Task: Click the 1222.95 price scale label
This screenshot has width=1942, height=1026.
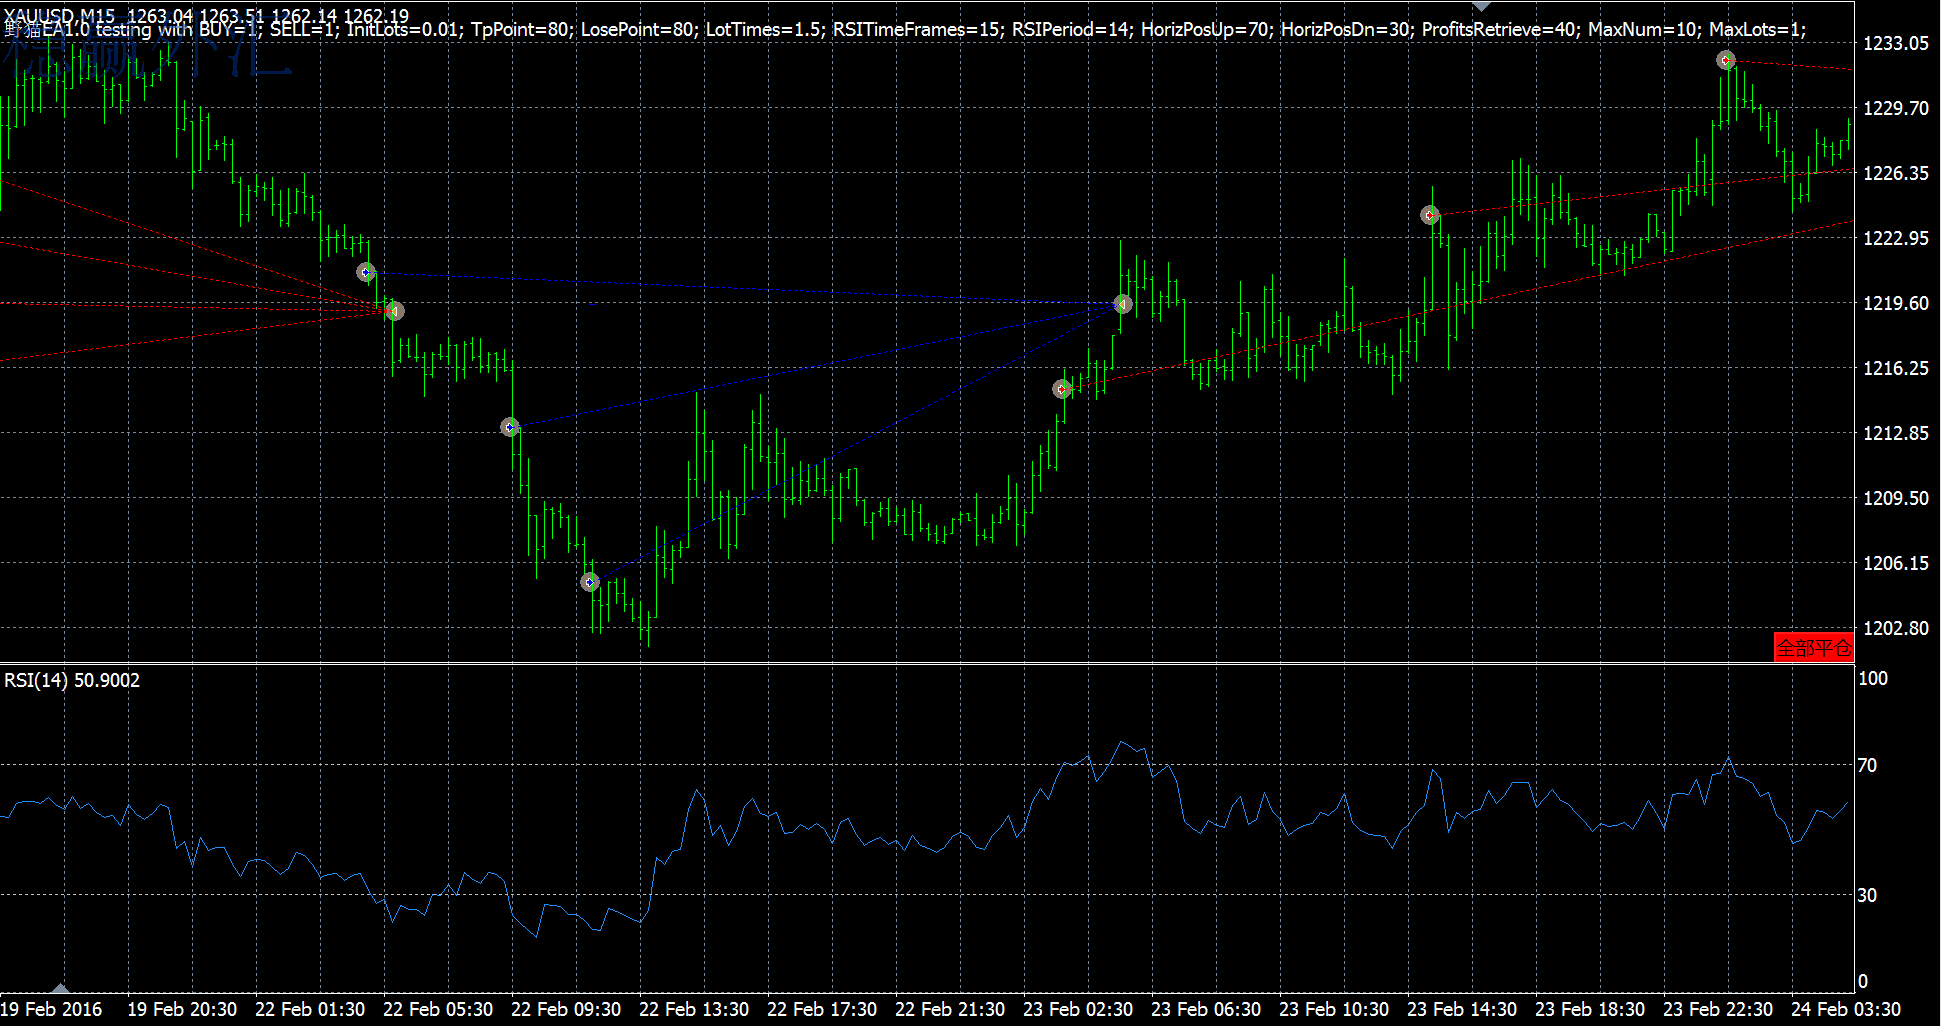Action: pyautogui.click(x=1896, y=238)
